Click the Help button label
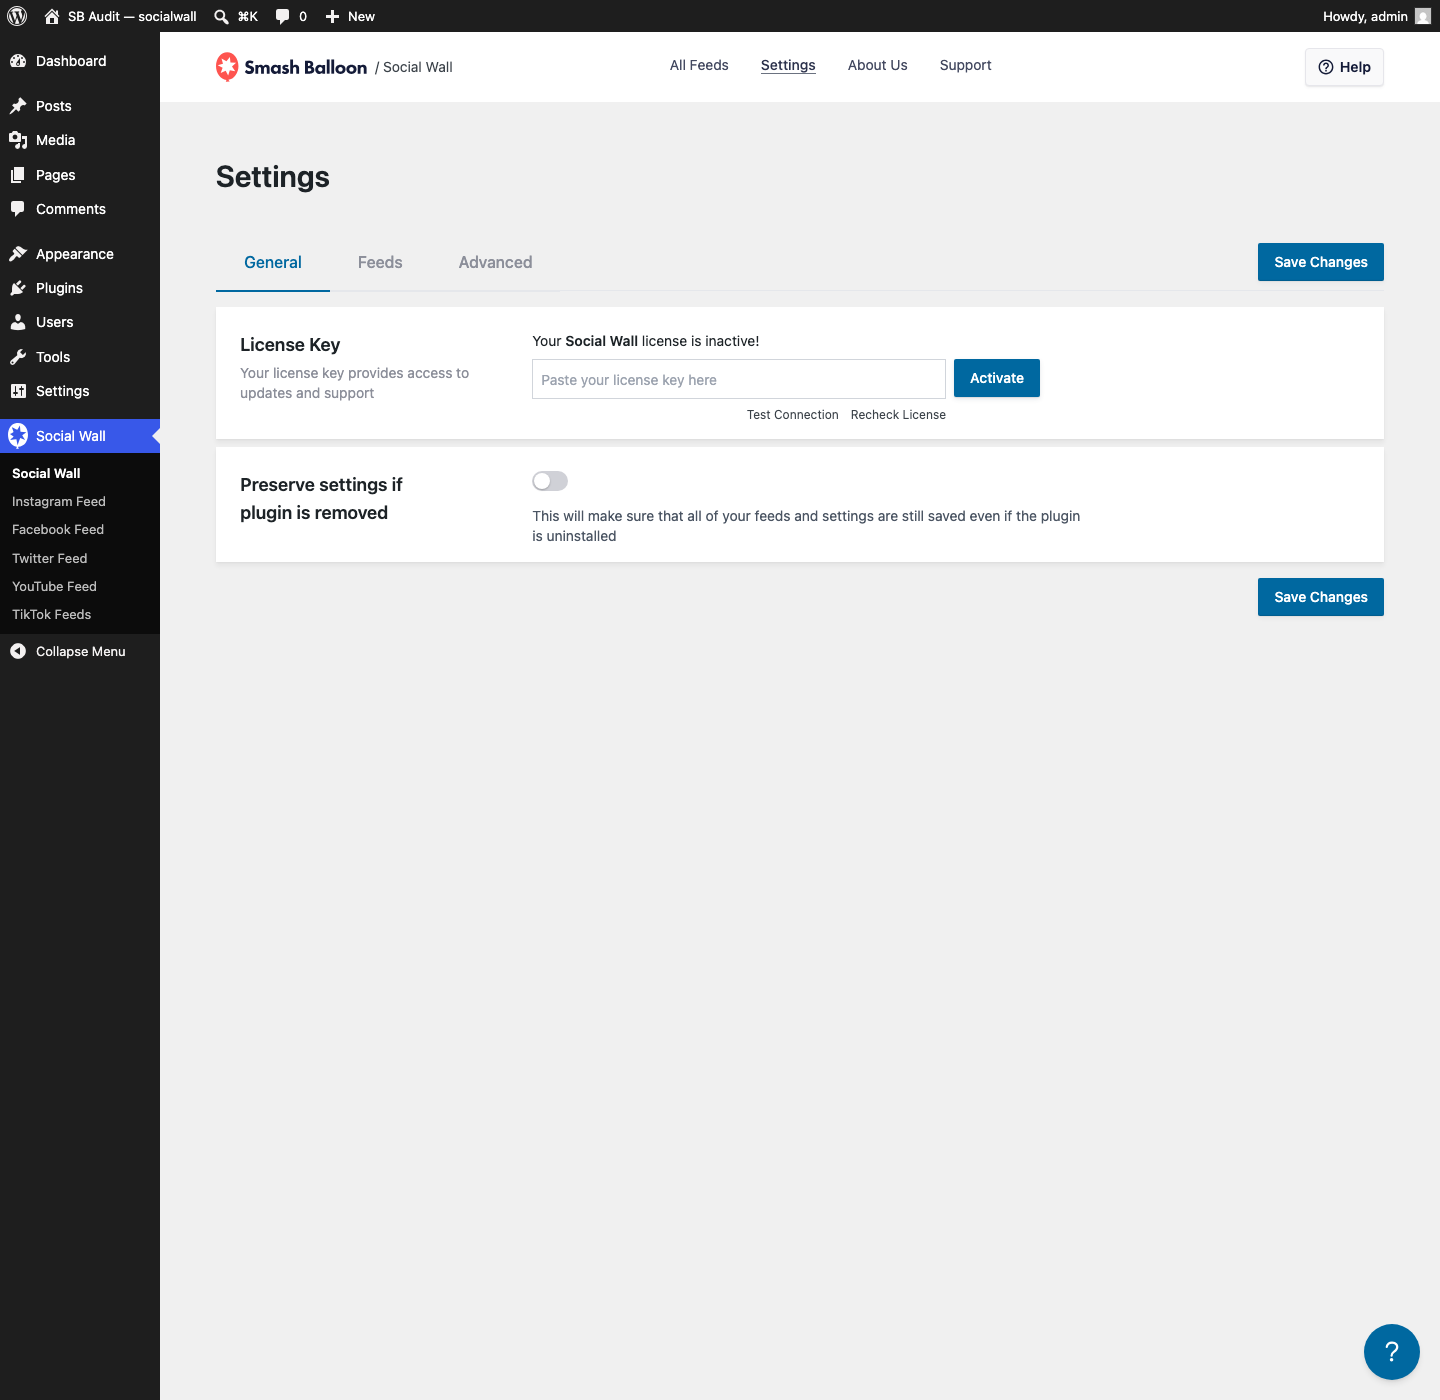Viewport: 1440px width, 1400px height. [1355, 67]
